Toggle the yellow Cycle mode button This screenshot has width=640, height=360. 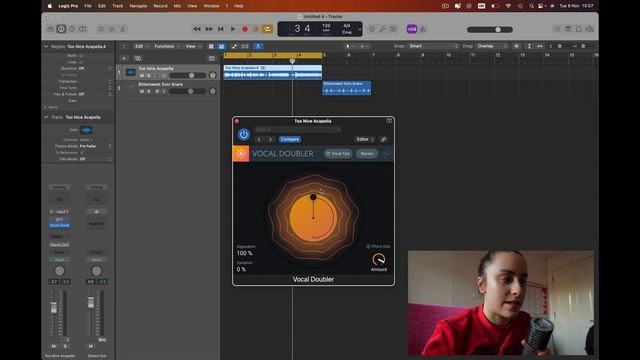pos(267,29)
